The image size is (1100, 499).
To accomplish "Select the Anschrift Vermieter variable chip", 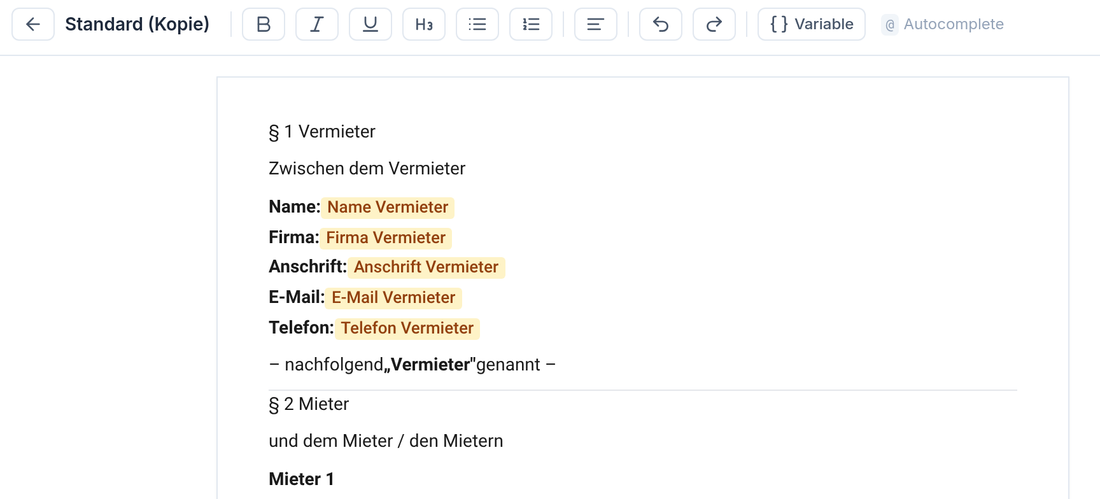I will click(427, 267).
